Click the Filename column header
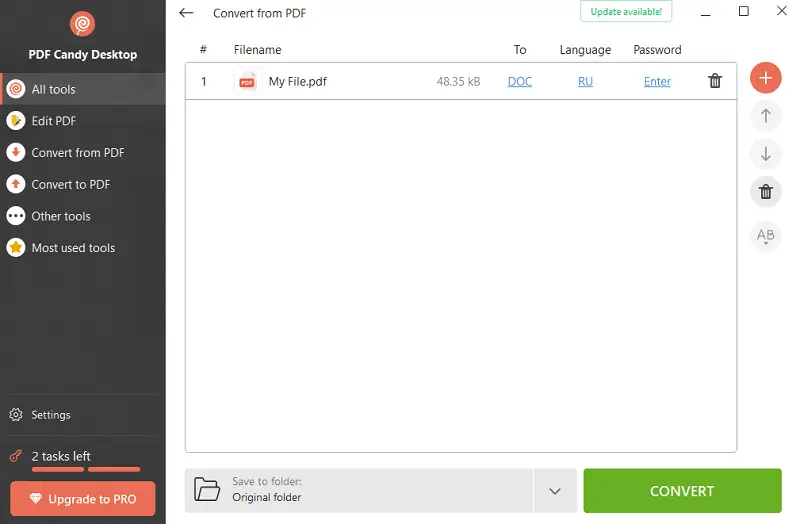 pos(258,49)
